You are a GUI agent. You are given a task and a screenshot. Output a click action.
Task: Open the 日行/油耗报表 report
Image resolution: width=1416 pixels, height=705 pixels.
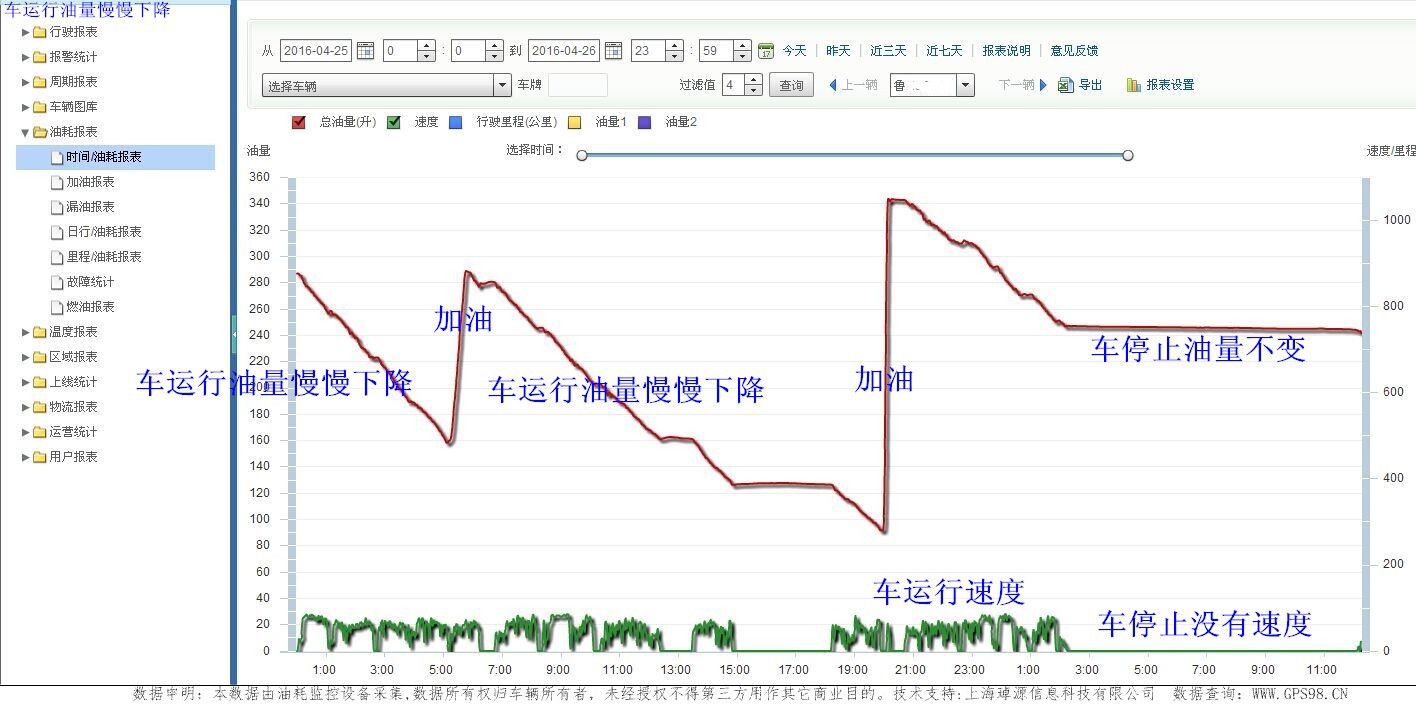coord(104,232)
